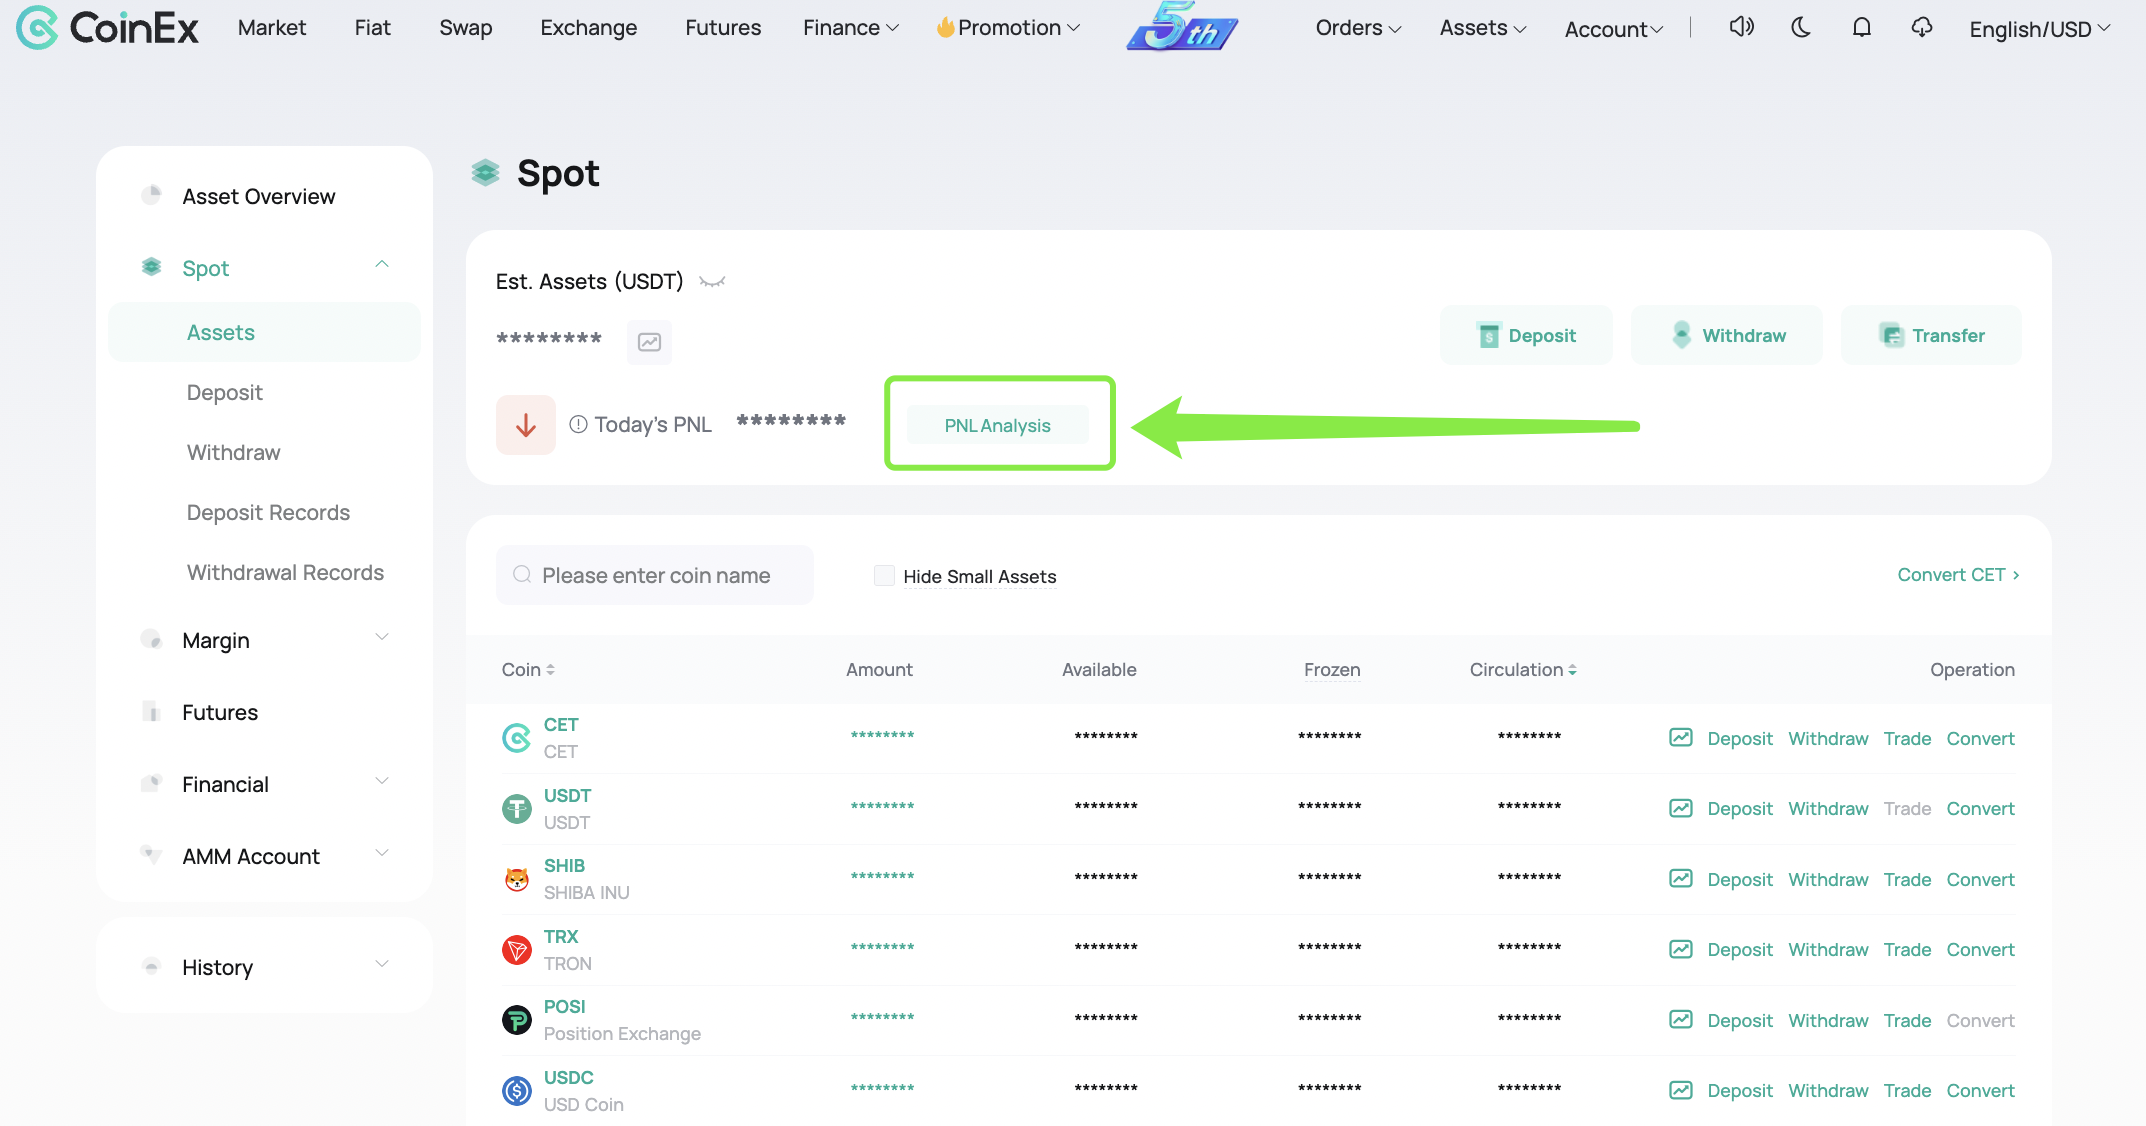
Task: Open the Assets dropdown in top bar
Action: coord(1483,28)
